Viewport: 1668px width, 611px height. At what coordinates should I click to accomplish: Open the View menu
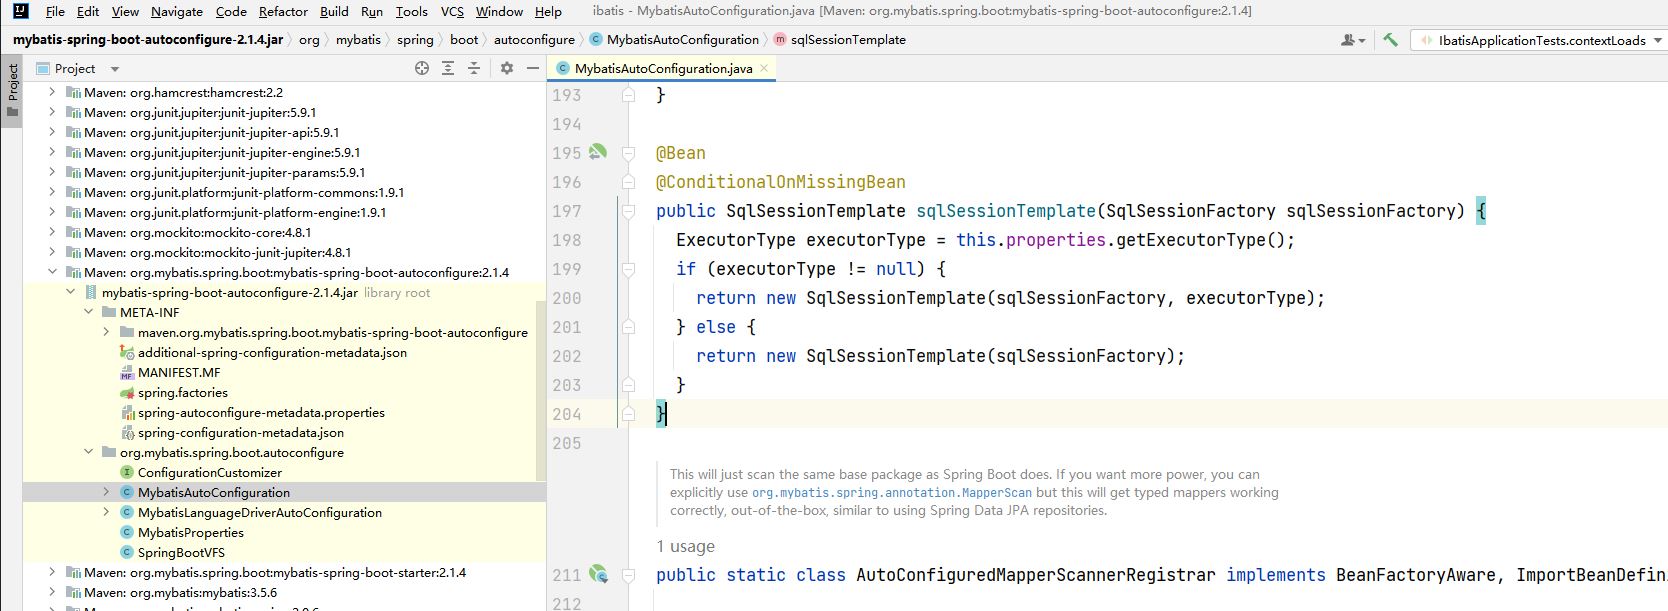(x=125, y=11)
